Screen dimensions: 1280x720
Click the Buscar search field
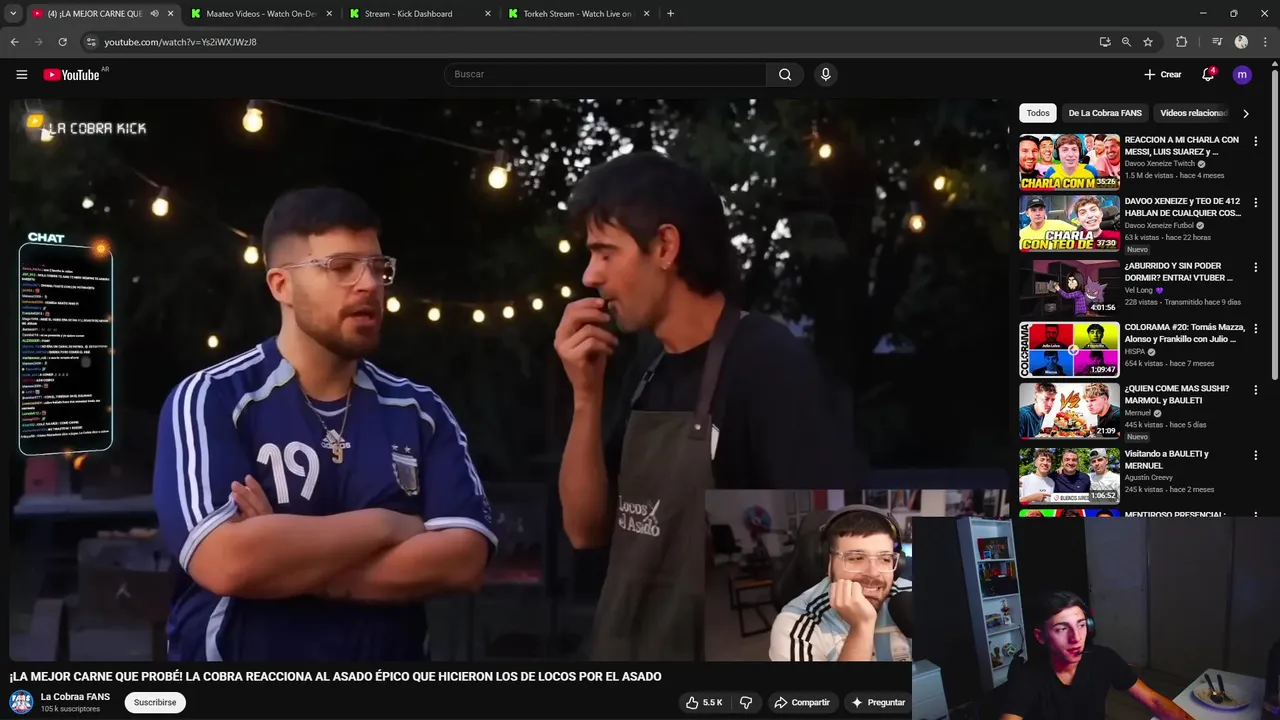(605, 74)
